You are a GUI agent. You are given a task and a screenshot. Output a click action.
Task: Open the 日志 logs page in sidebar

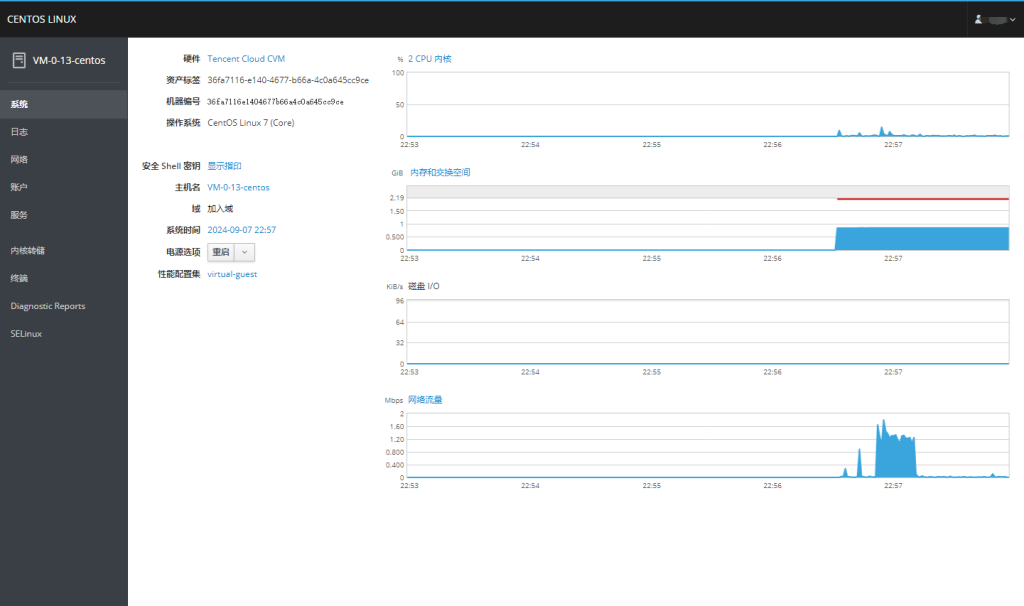(20, 132)
